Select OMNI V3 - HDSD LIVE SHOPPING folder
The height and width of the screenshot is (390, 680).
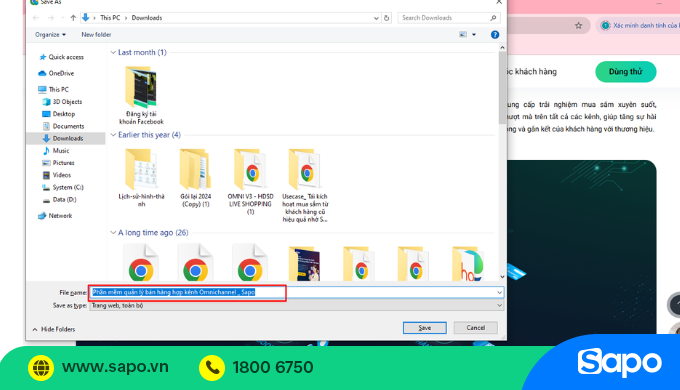tap(250, 181)
